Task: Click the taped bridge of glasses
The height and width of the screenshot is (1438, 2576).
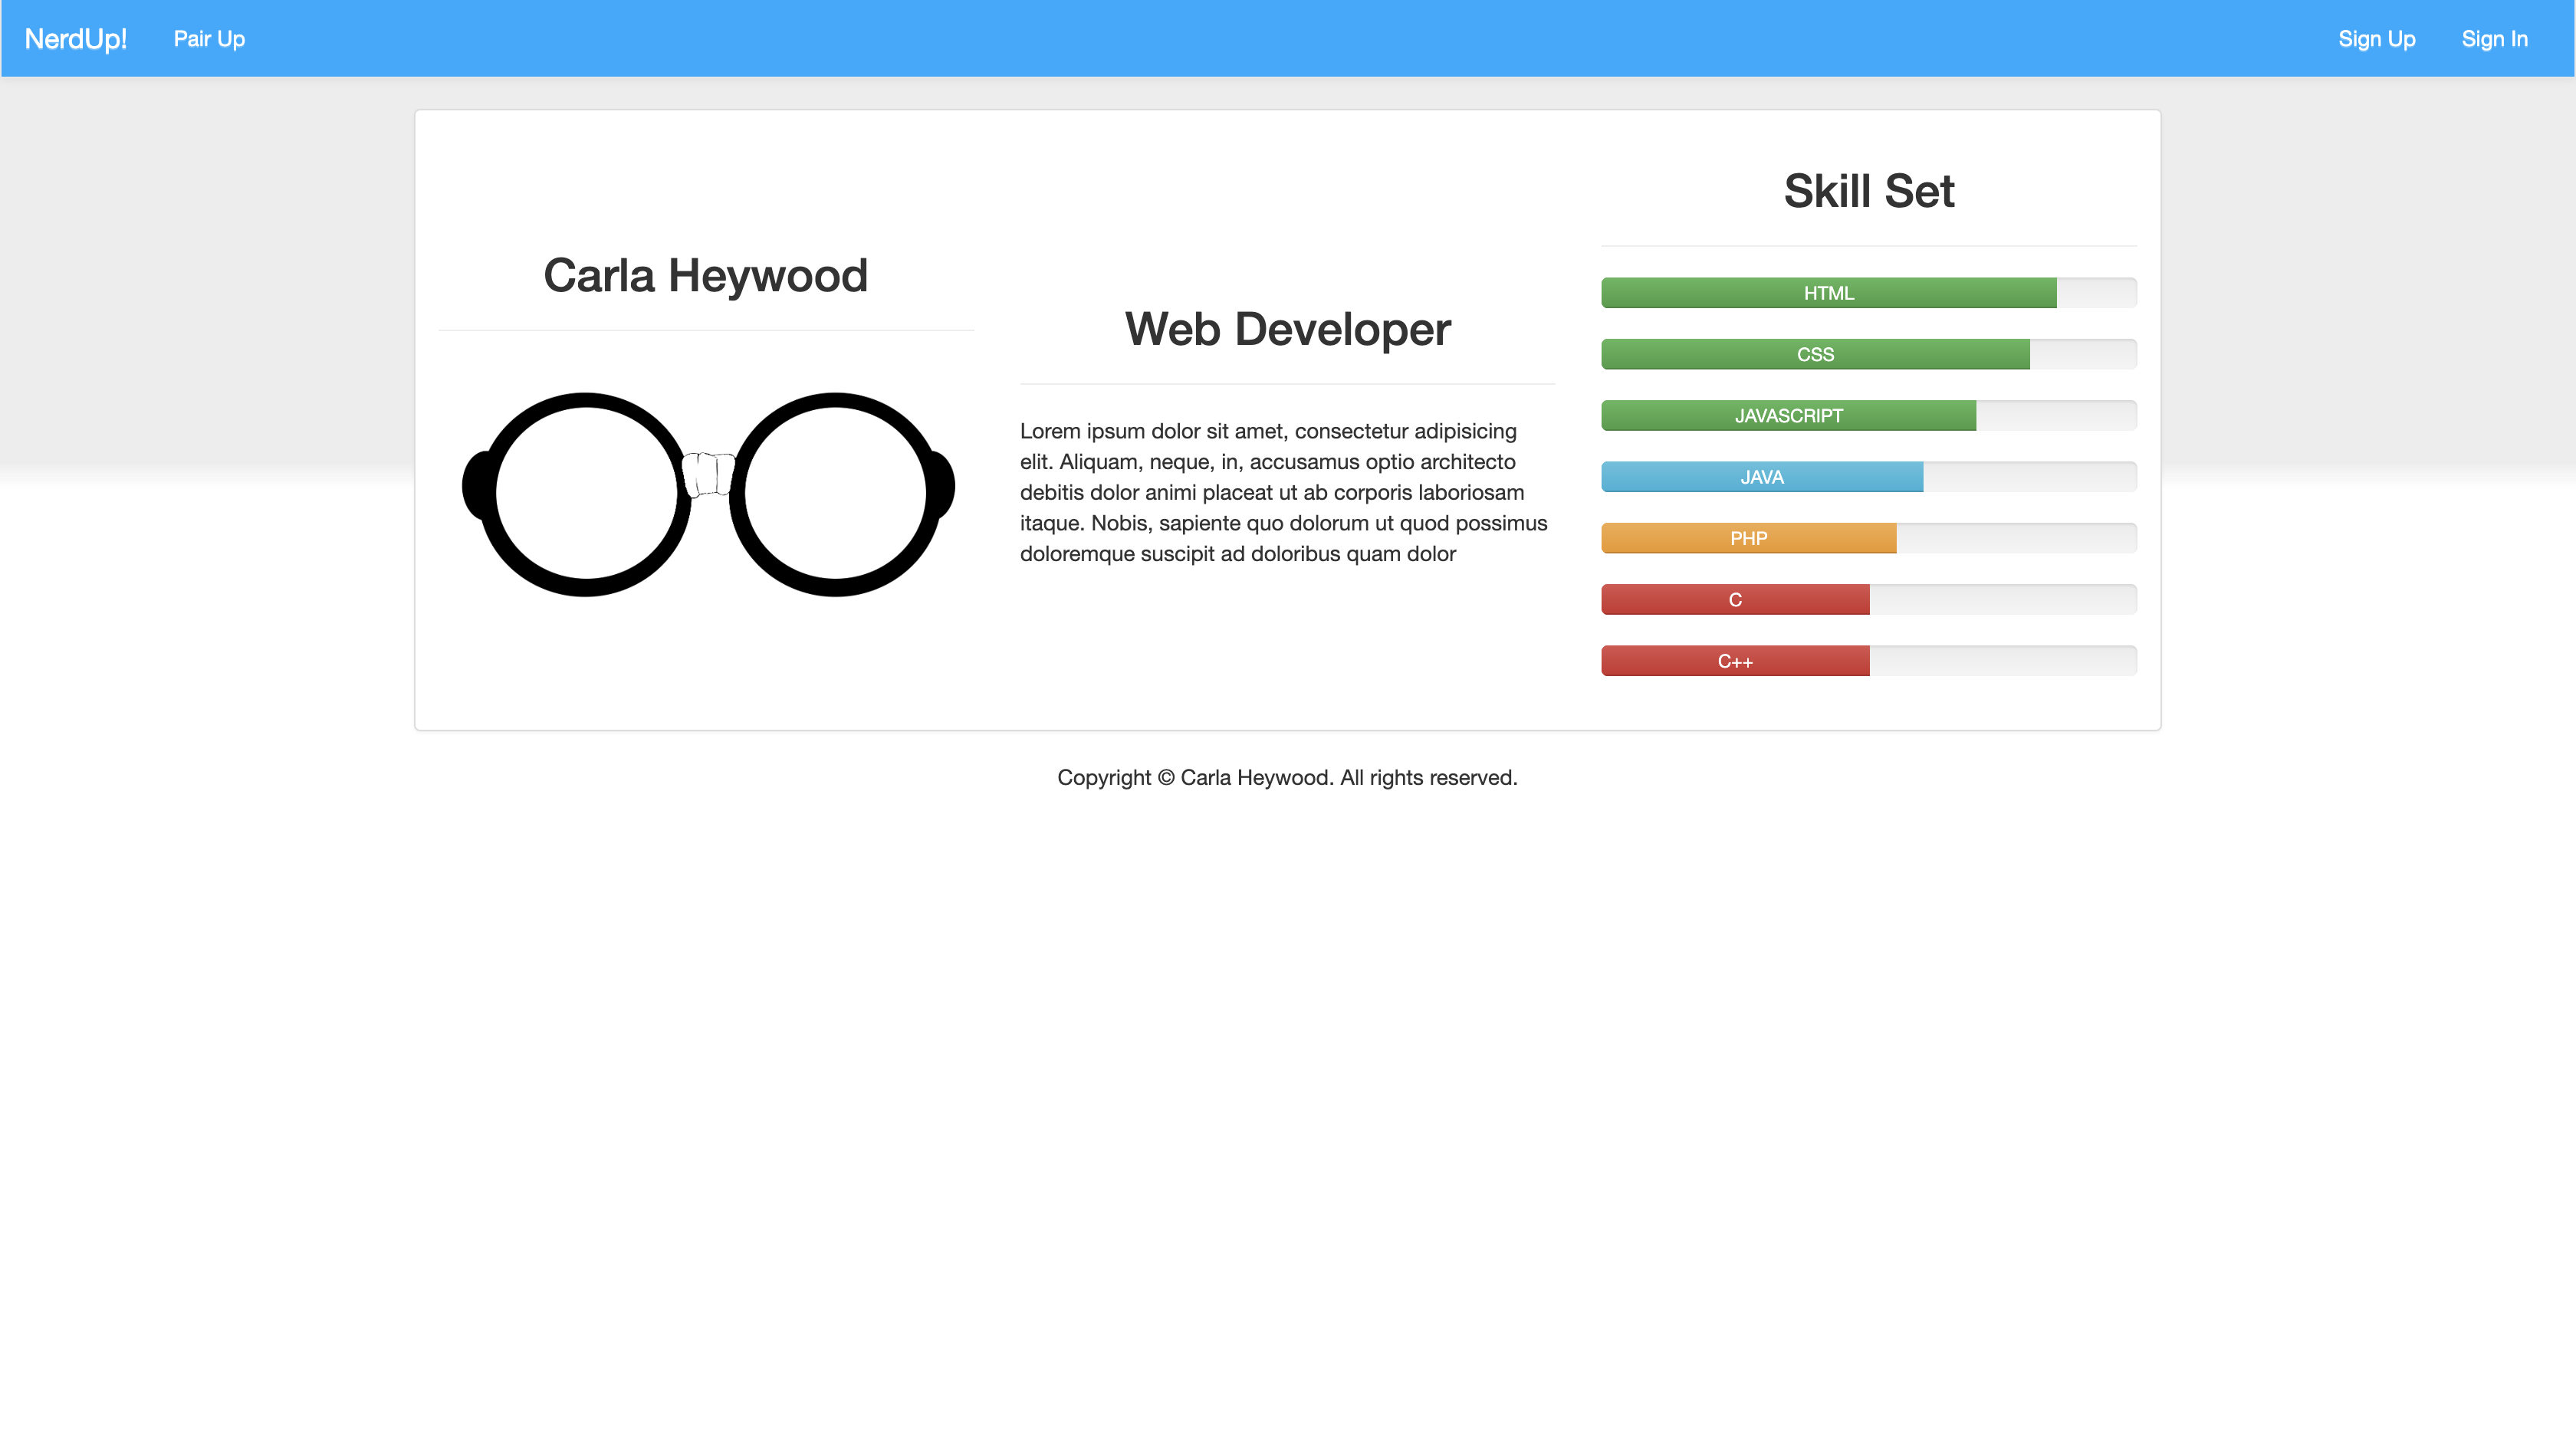Action: click(708, 474)
